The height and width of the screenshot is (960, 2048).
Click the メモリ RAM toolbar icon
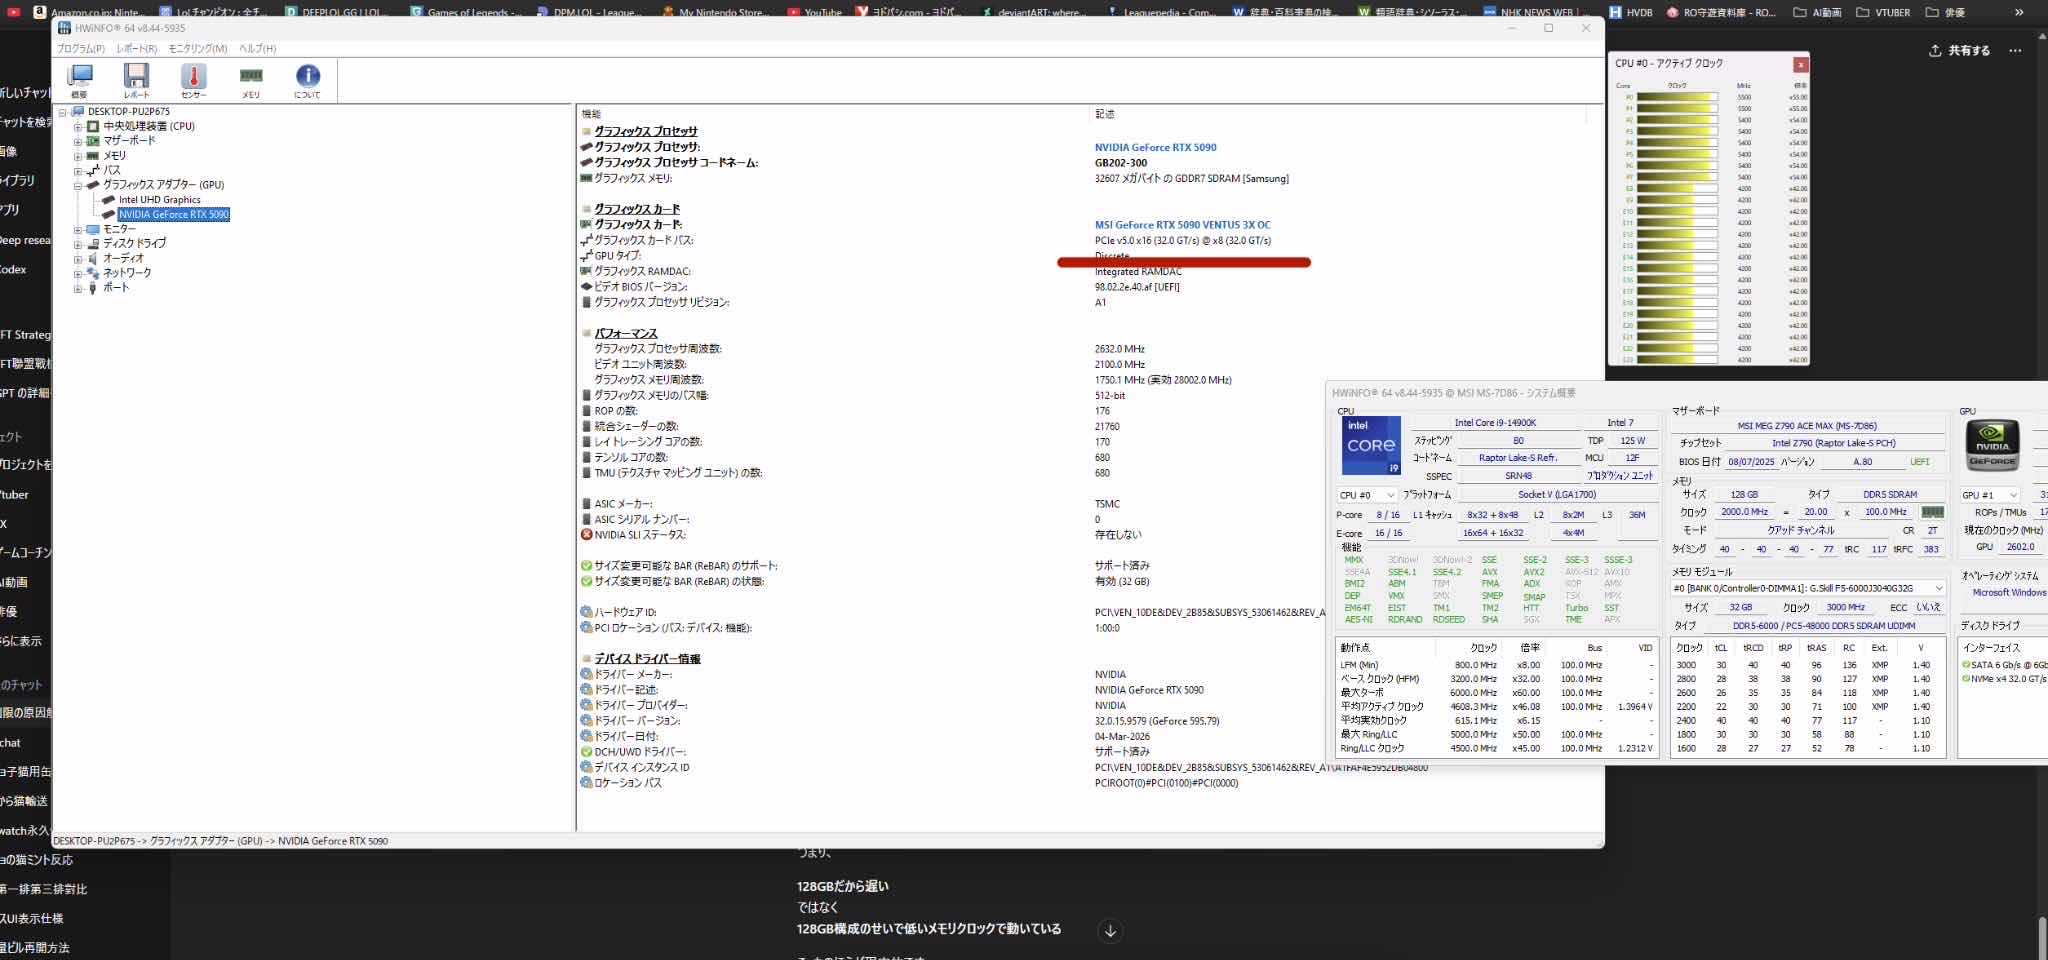click(251, 79)
